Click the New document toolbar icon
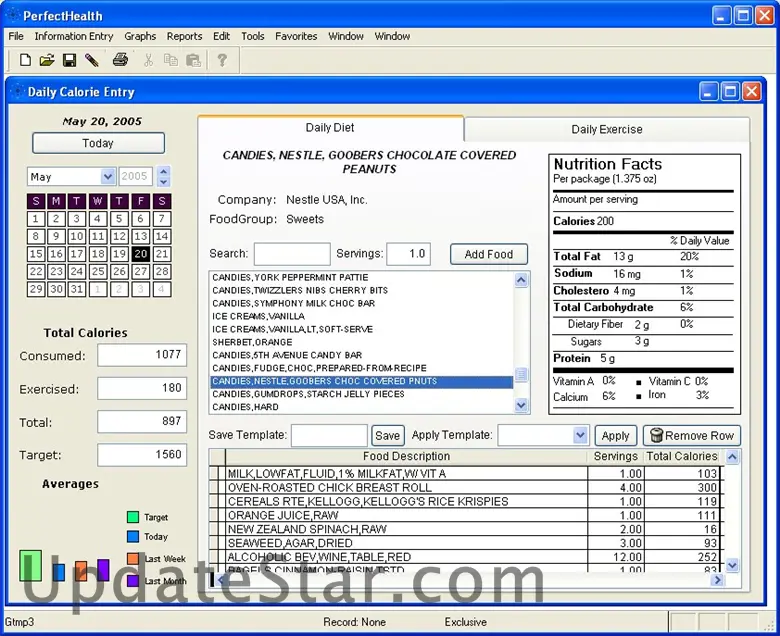Screen dimensions: 780x636 click(24, 60)
